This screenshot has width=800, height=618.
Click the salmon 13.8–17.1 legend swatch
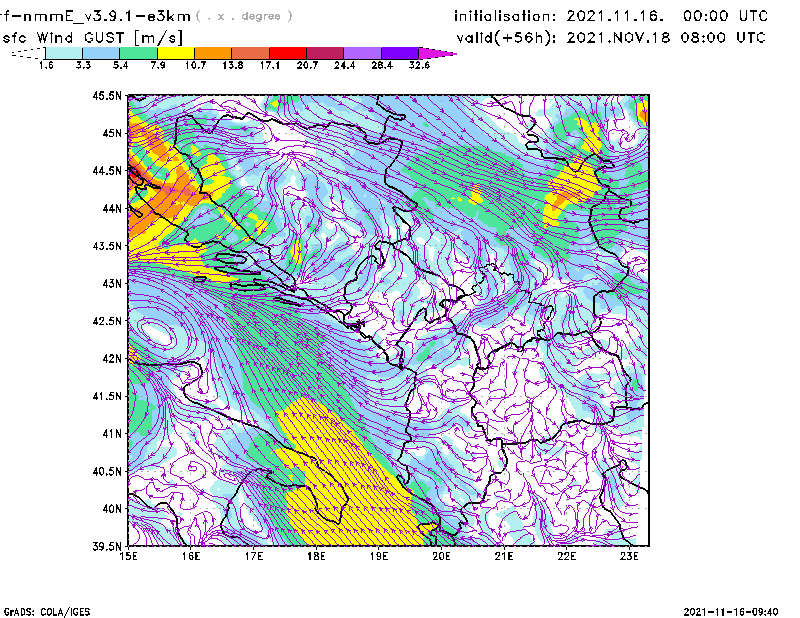click(251, 53)
